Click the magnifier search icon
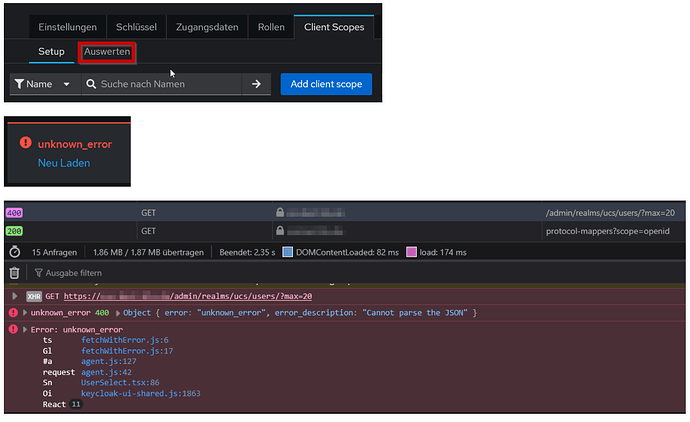Screen dimensions: 690x422 tap(91, 84)
